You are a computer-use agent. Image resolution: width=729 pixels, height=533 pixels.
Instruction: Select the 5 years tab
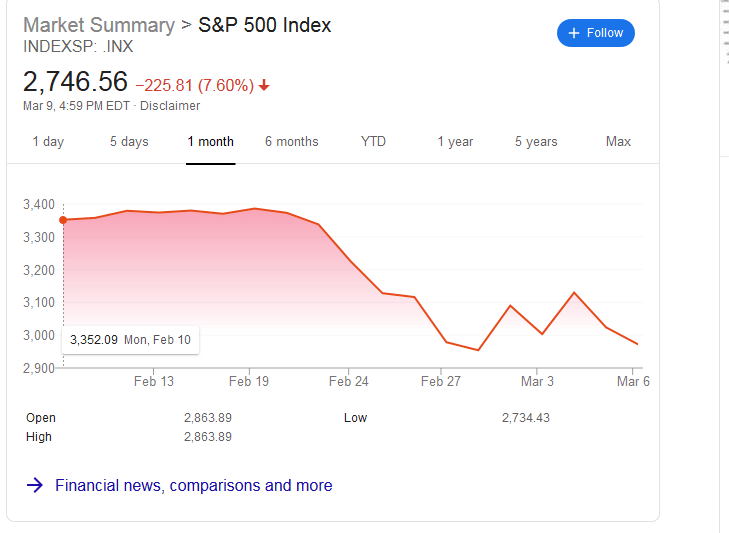click(536, 142)
